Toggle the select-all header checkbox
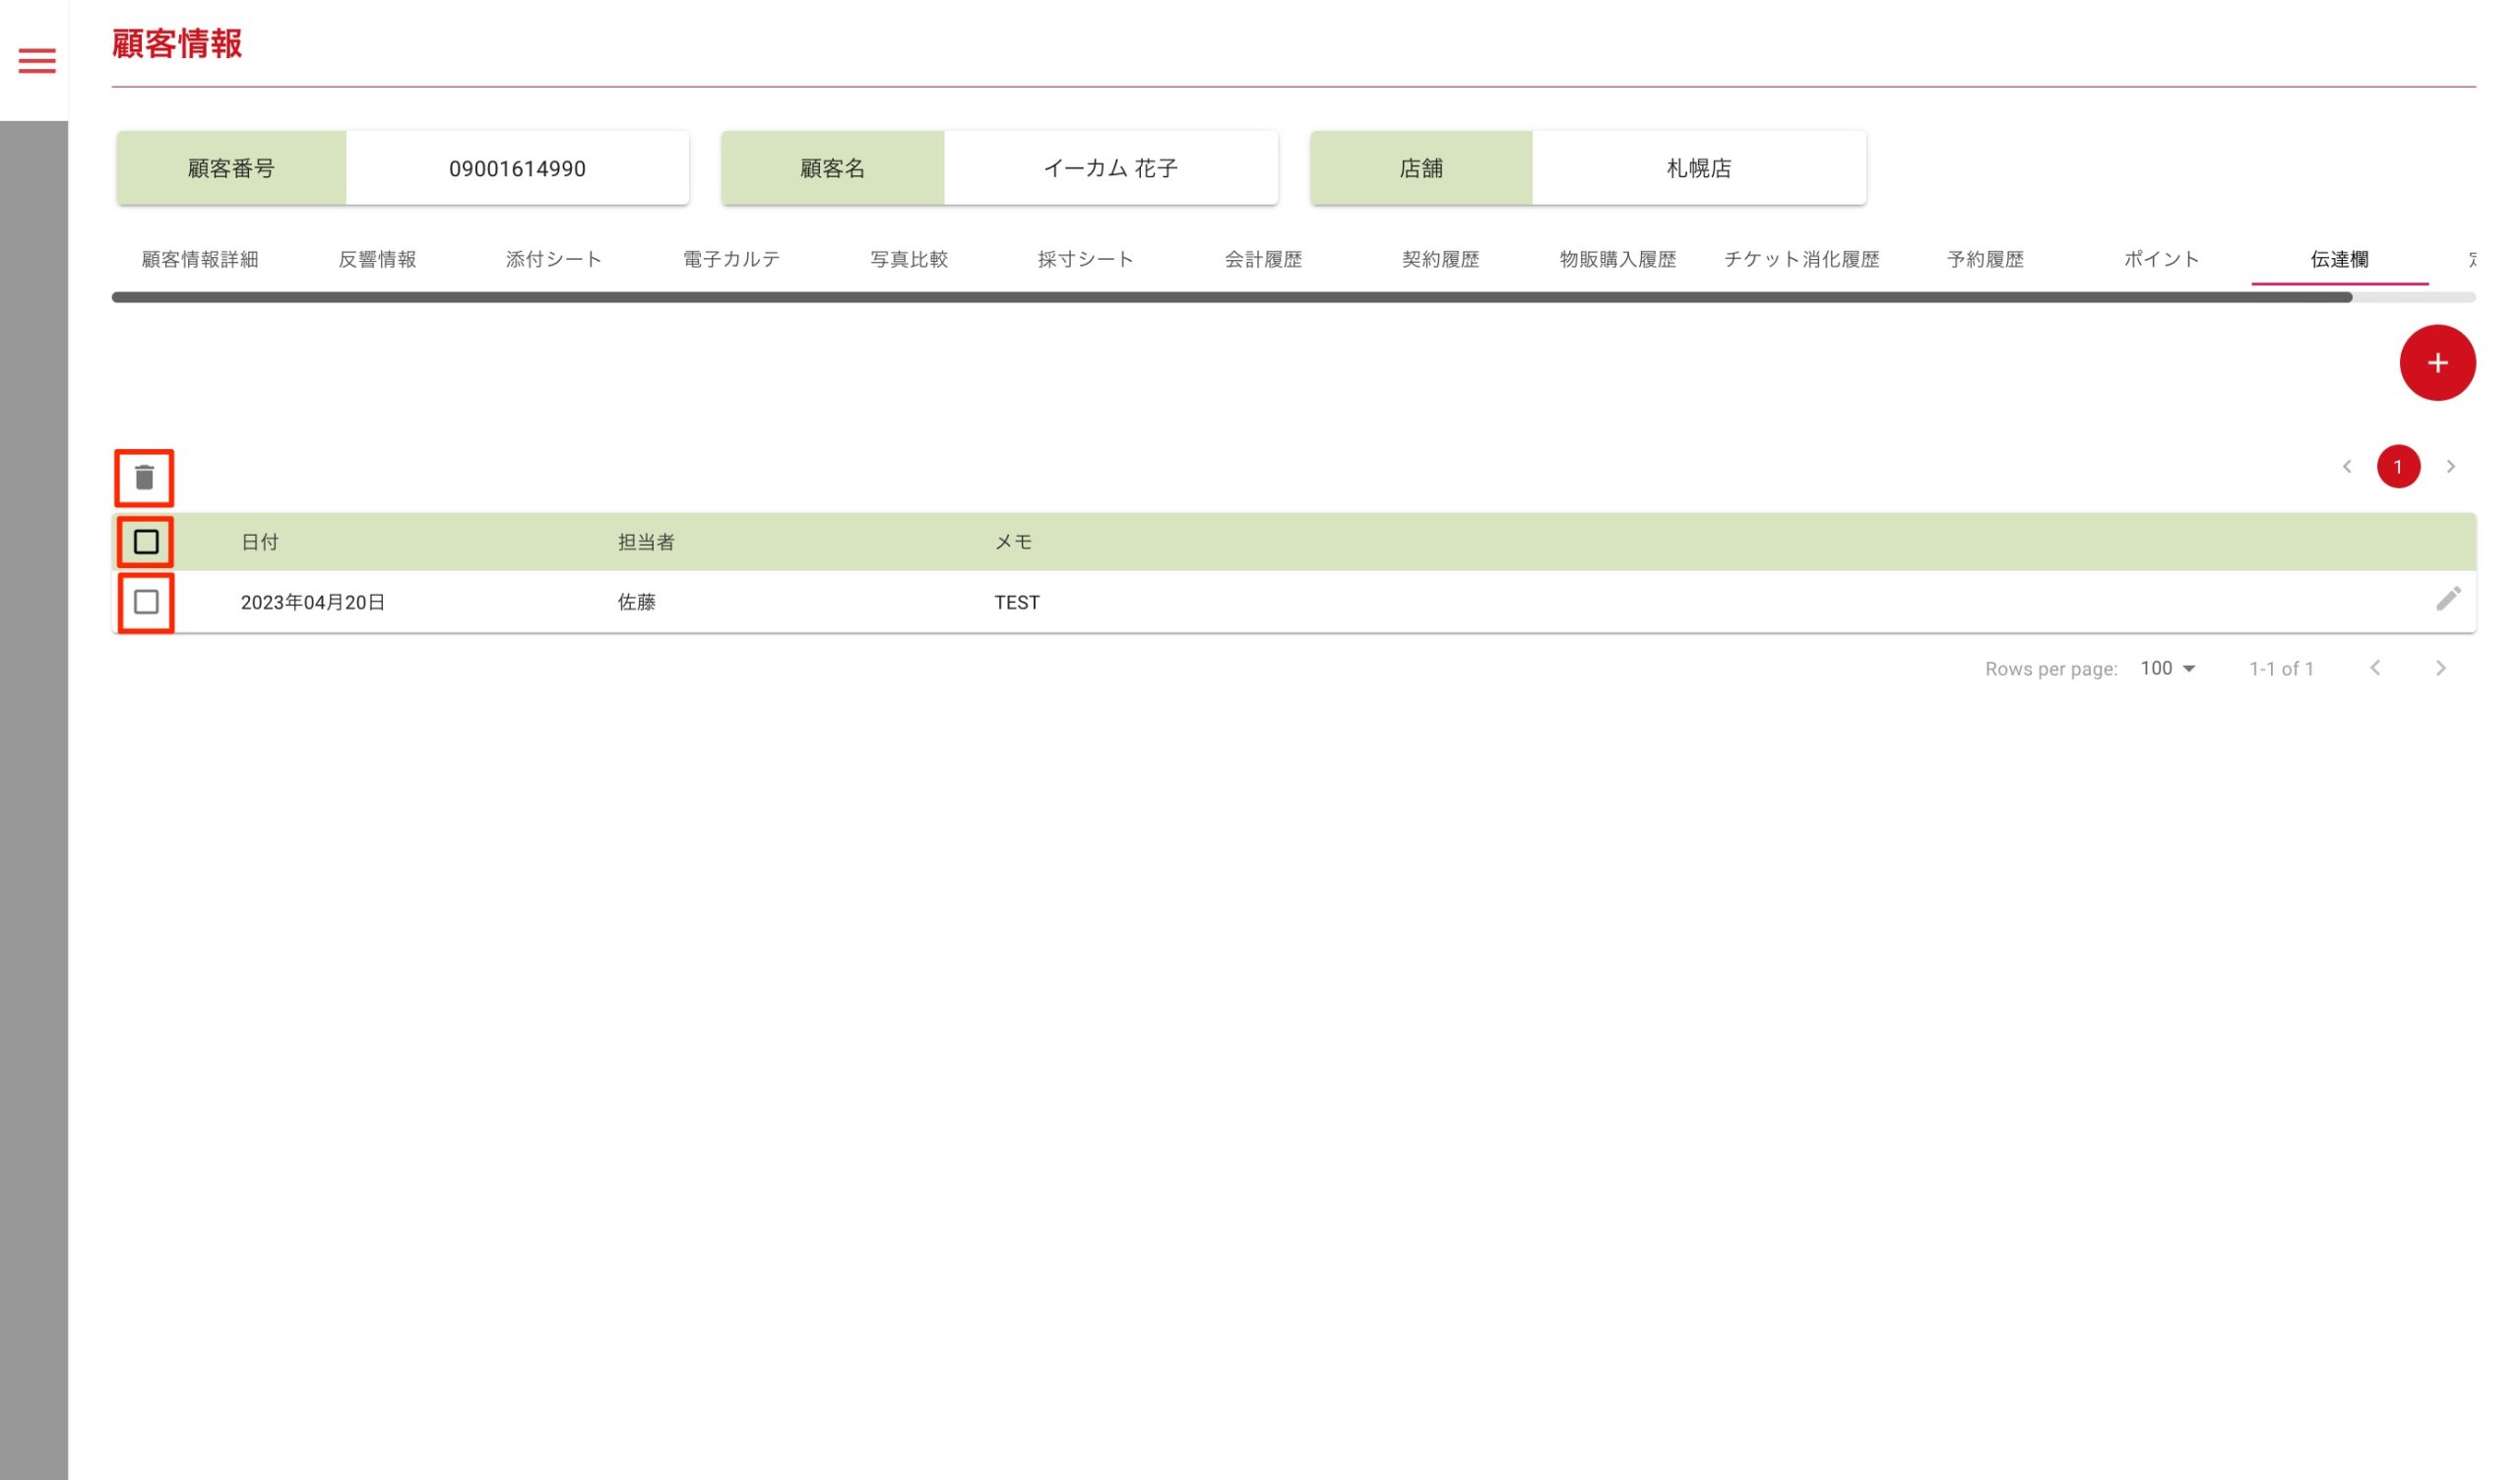 click(x=146, y=542)
